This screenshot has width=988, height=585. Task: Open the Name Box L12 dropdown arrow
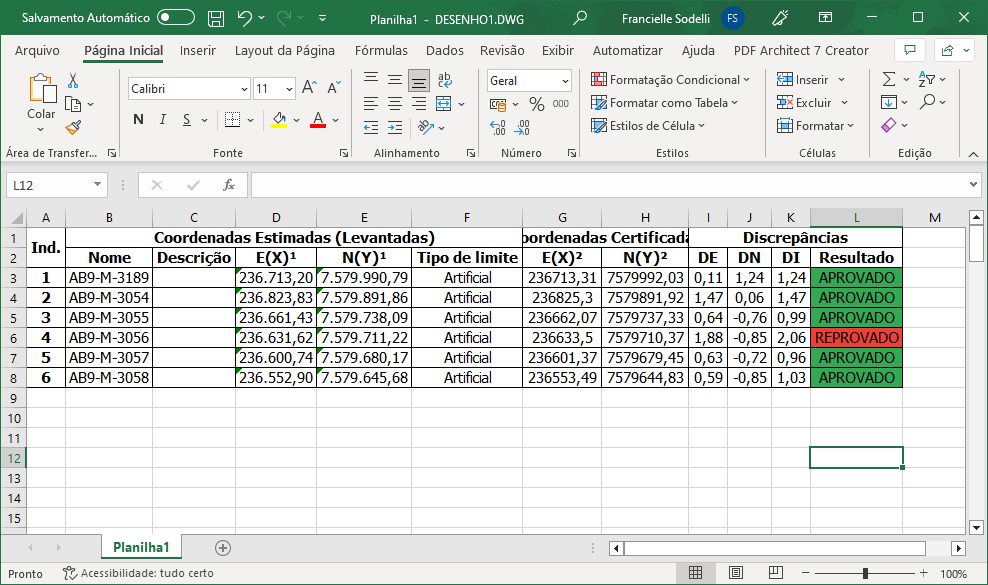point(98,184)
